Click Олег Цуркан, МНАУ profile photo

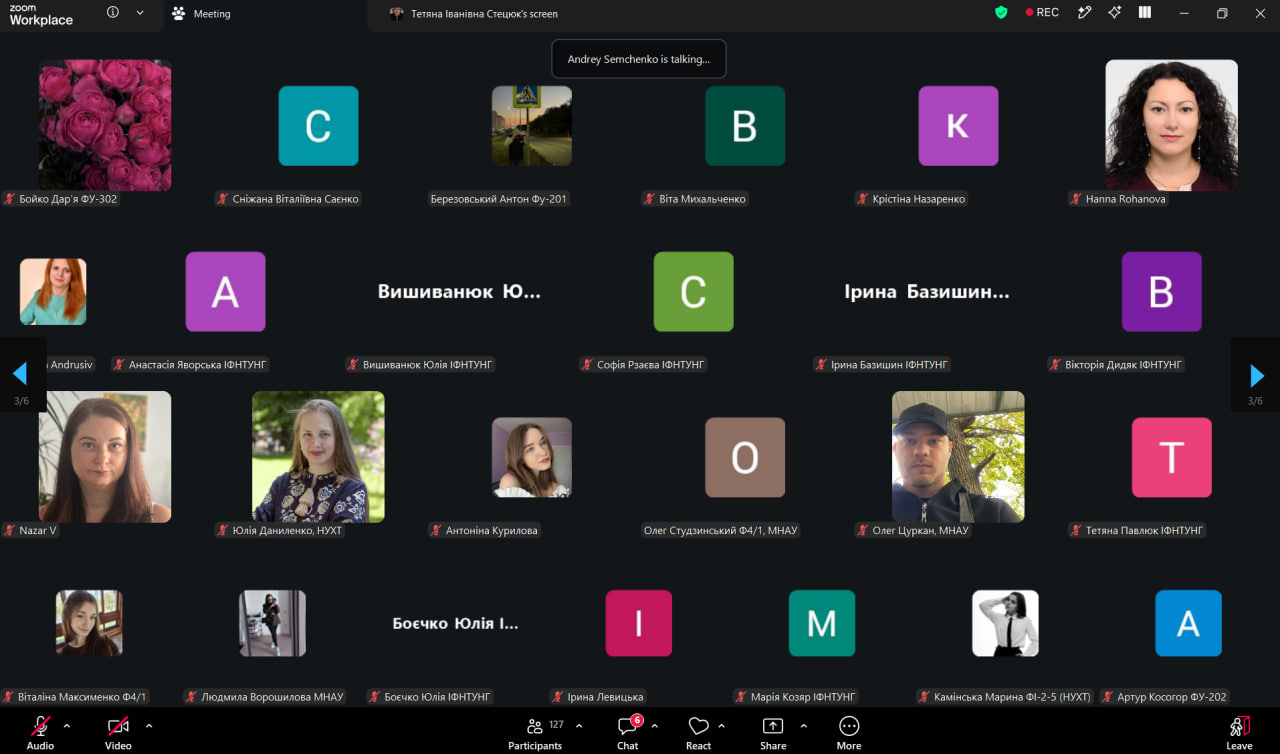958,457
